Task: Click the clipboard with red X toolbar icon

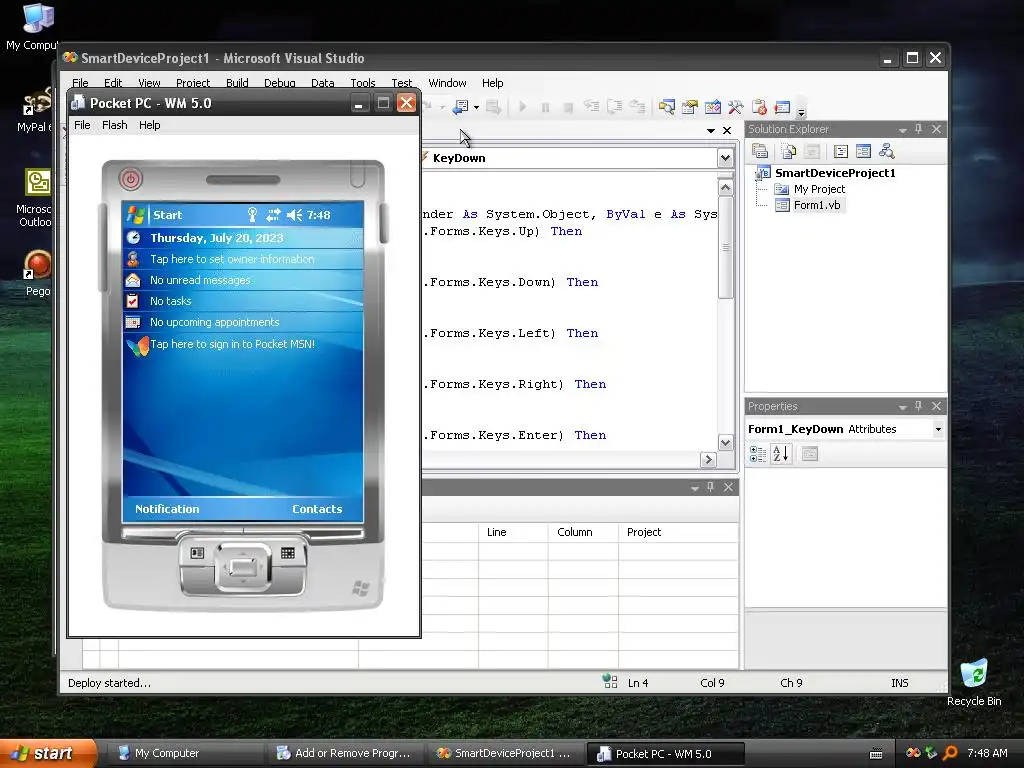Action: [759, 106]
